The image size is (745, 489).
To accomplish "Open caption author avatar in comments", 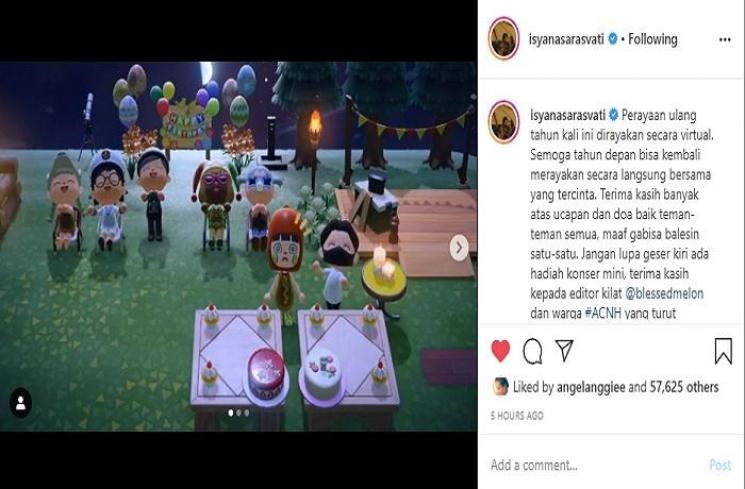I will click(504, 122).
